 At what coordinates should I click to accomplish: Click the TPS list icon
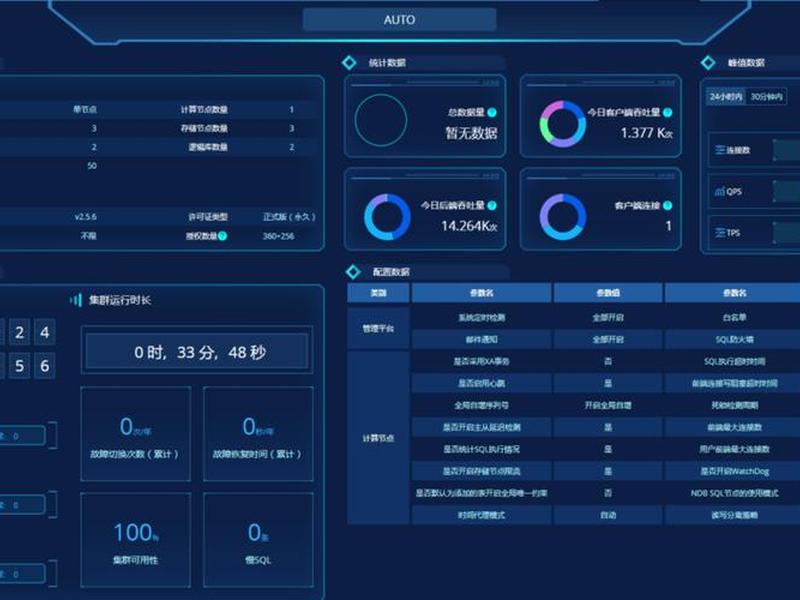pos(720,233)
